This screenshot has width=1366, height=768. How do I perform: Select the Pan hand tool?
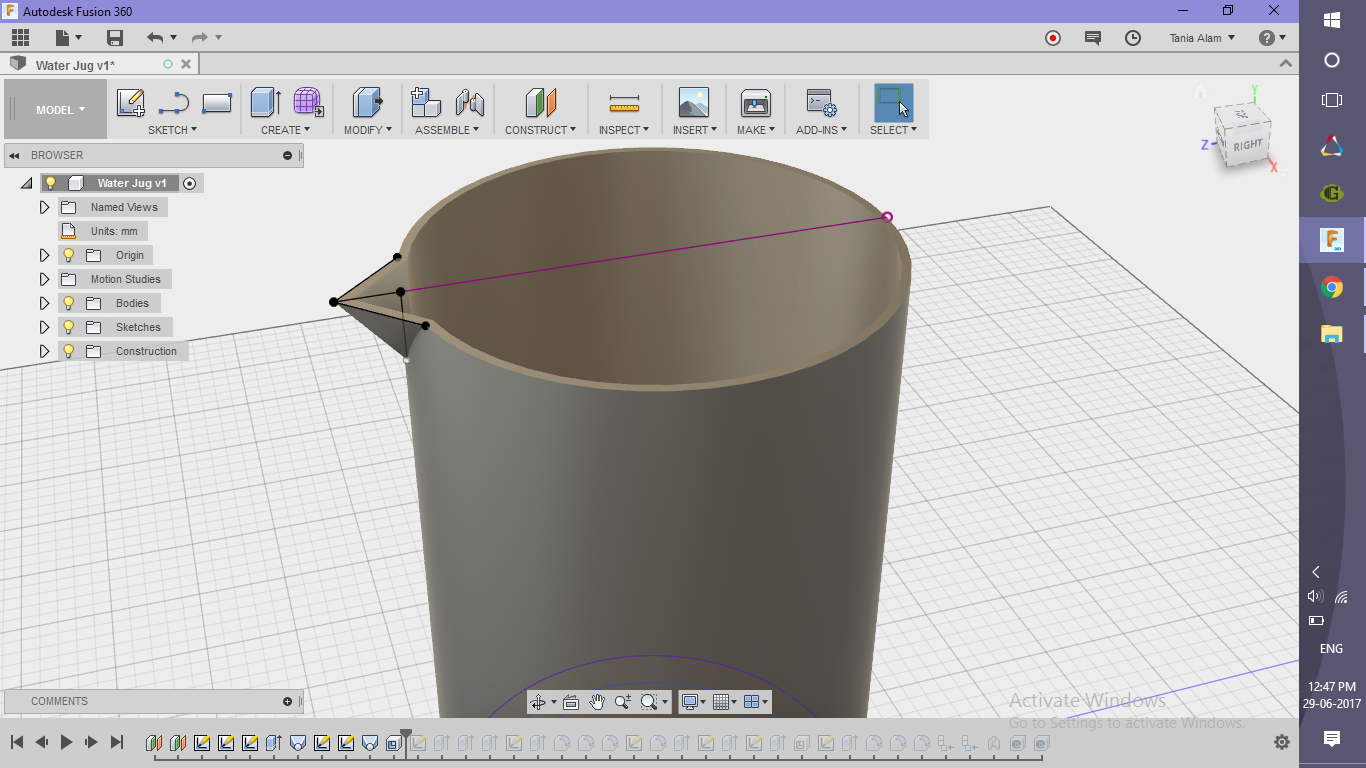(597, 702)
